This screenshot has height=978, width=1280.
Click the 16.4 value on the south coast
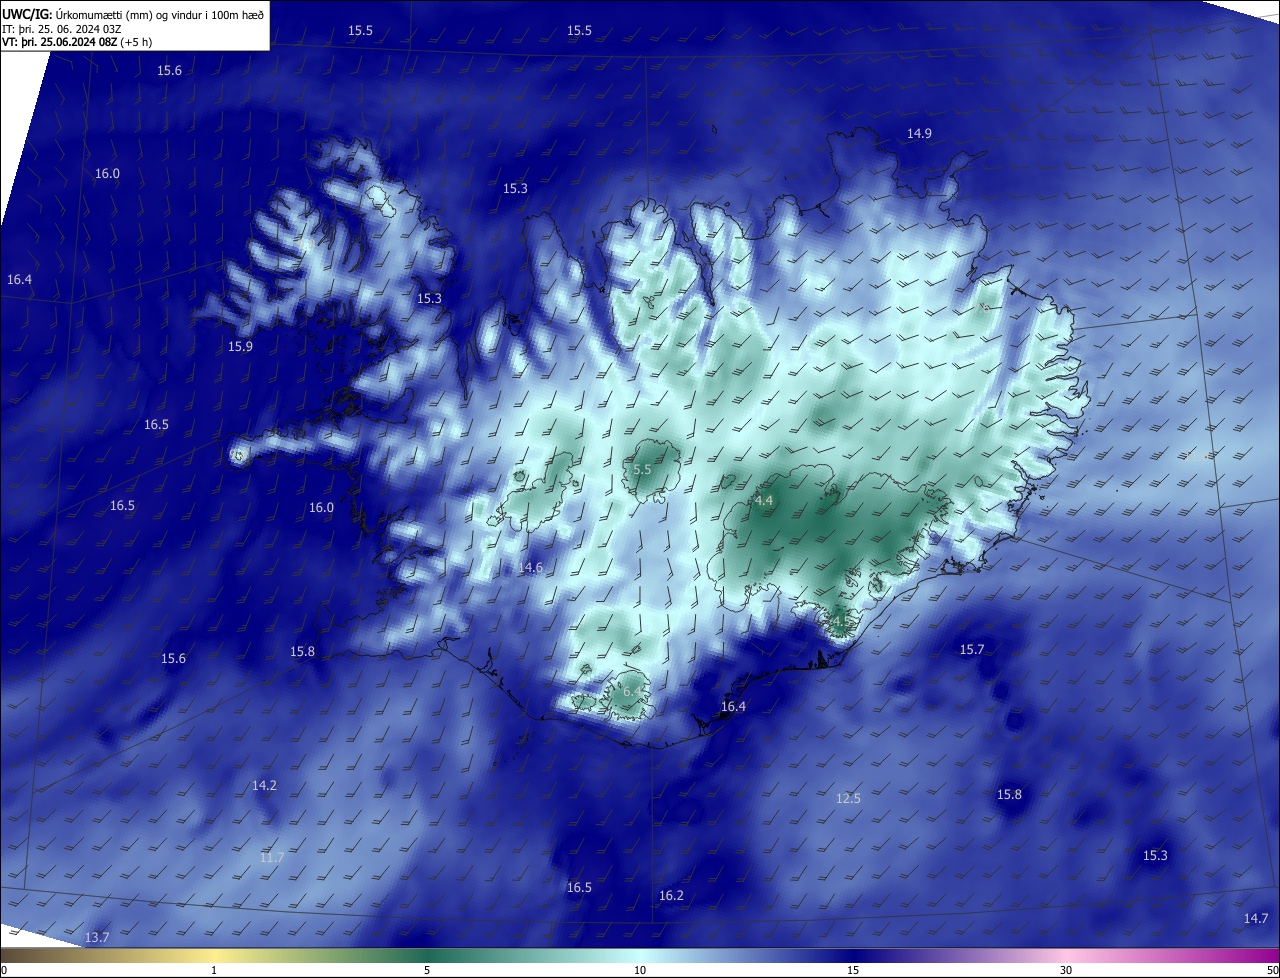click(x=733, y=706)
